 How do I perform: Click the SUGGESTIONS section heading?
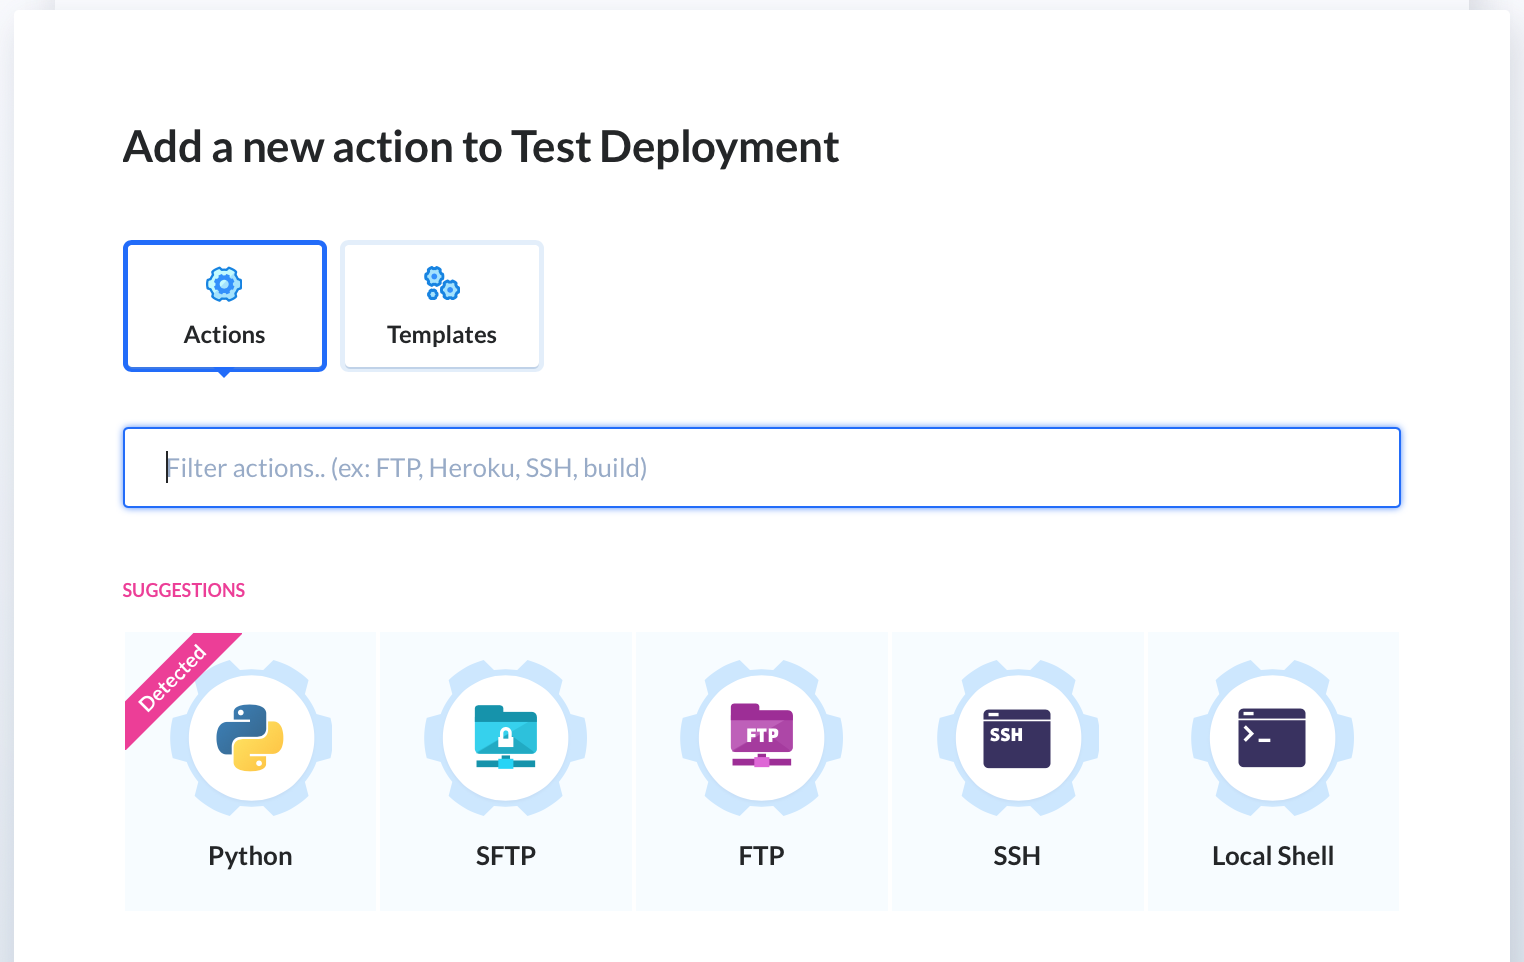point(184,590)
